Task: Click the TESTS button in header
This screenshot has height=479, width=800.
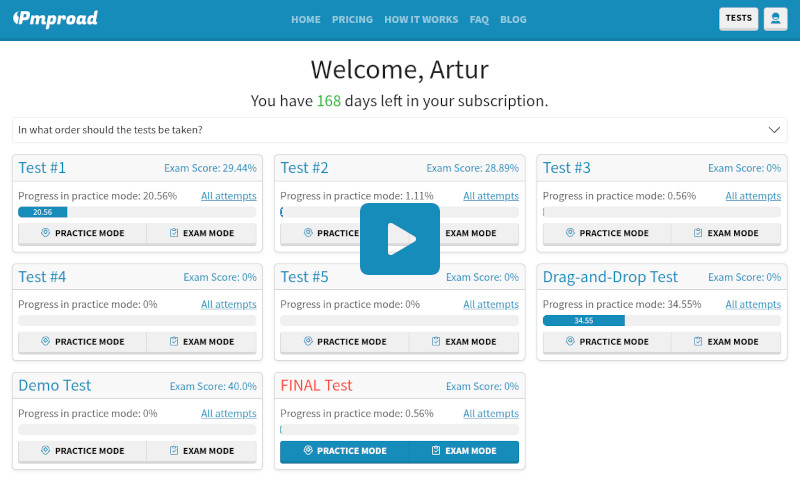Action: pyautogui.click(x=738, y=19)
